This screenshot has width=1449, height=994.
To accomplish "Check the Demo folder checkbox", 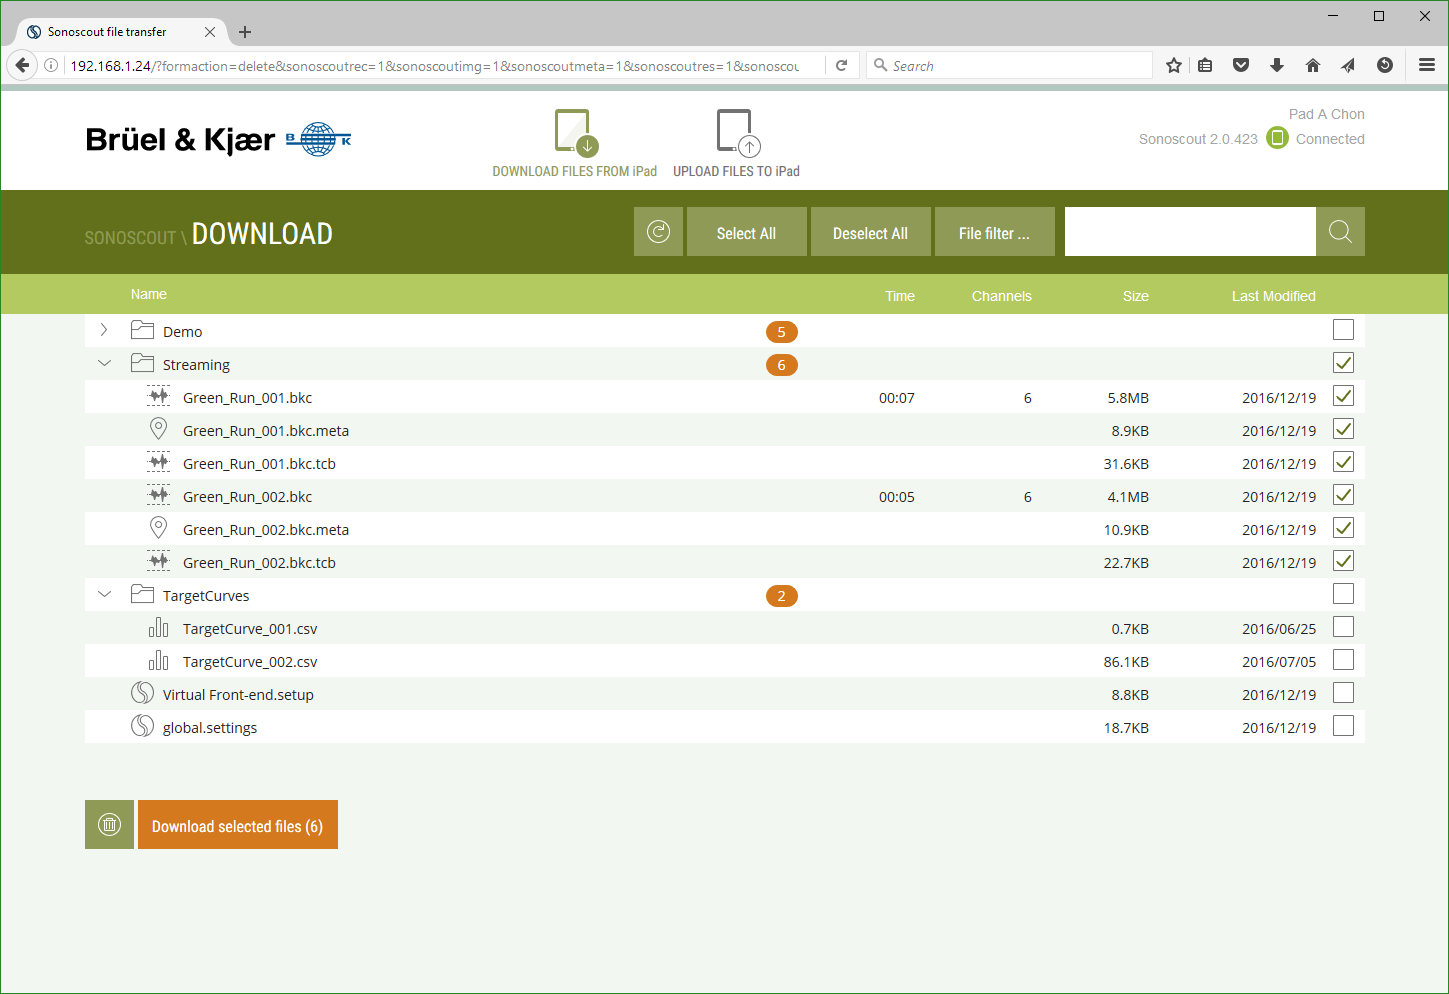I will tap(1343, 330).
